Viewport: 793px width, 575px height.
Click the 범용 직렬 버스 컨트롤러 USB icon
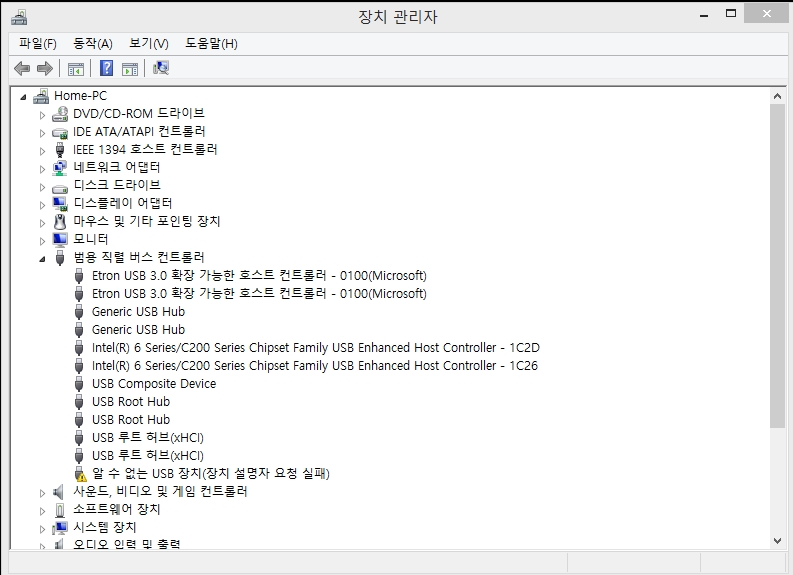coord(60,257)
